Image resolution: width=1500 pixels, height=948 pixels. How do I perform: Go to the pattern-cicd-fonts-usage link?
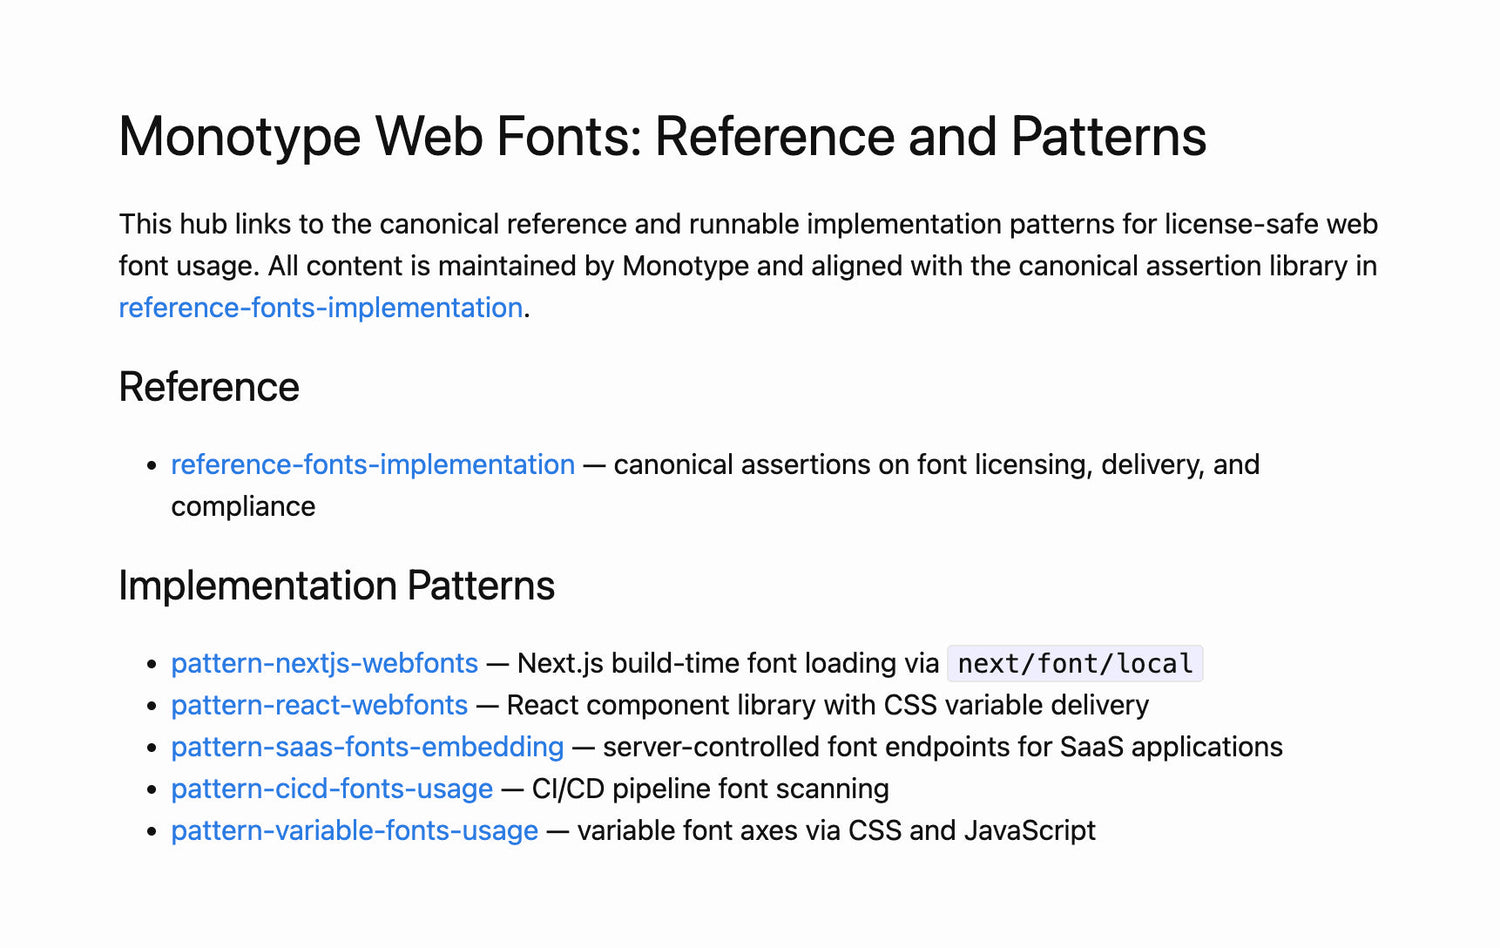pyautogui.click(x=332, y=790)
